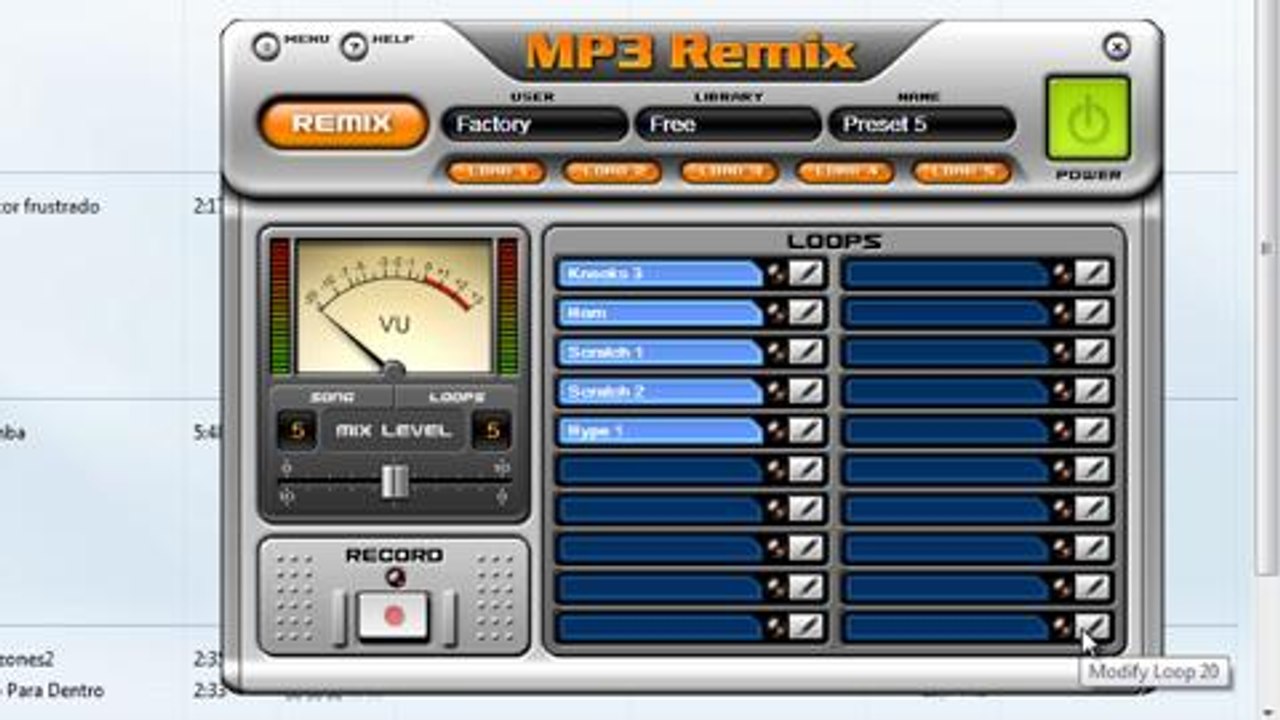Click the LOOPS mix level value 5

click(x=491, y=431)
